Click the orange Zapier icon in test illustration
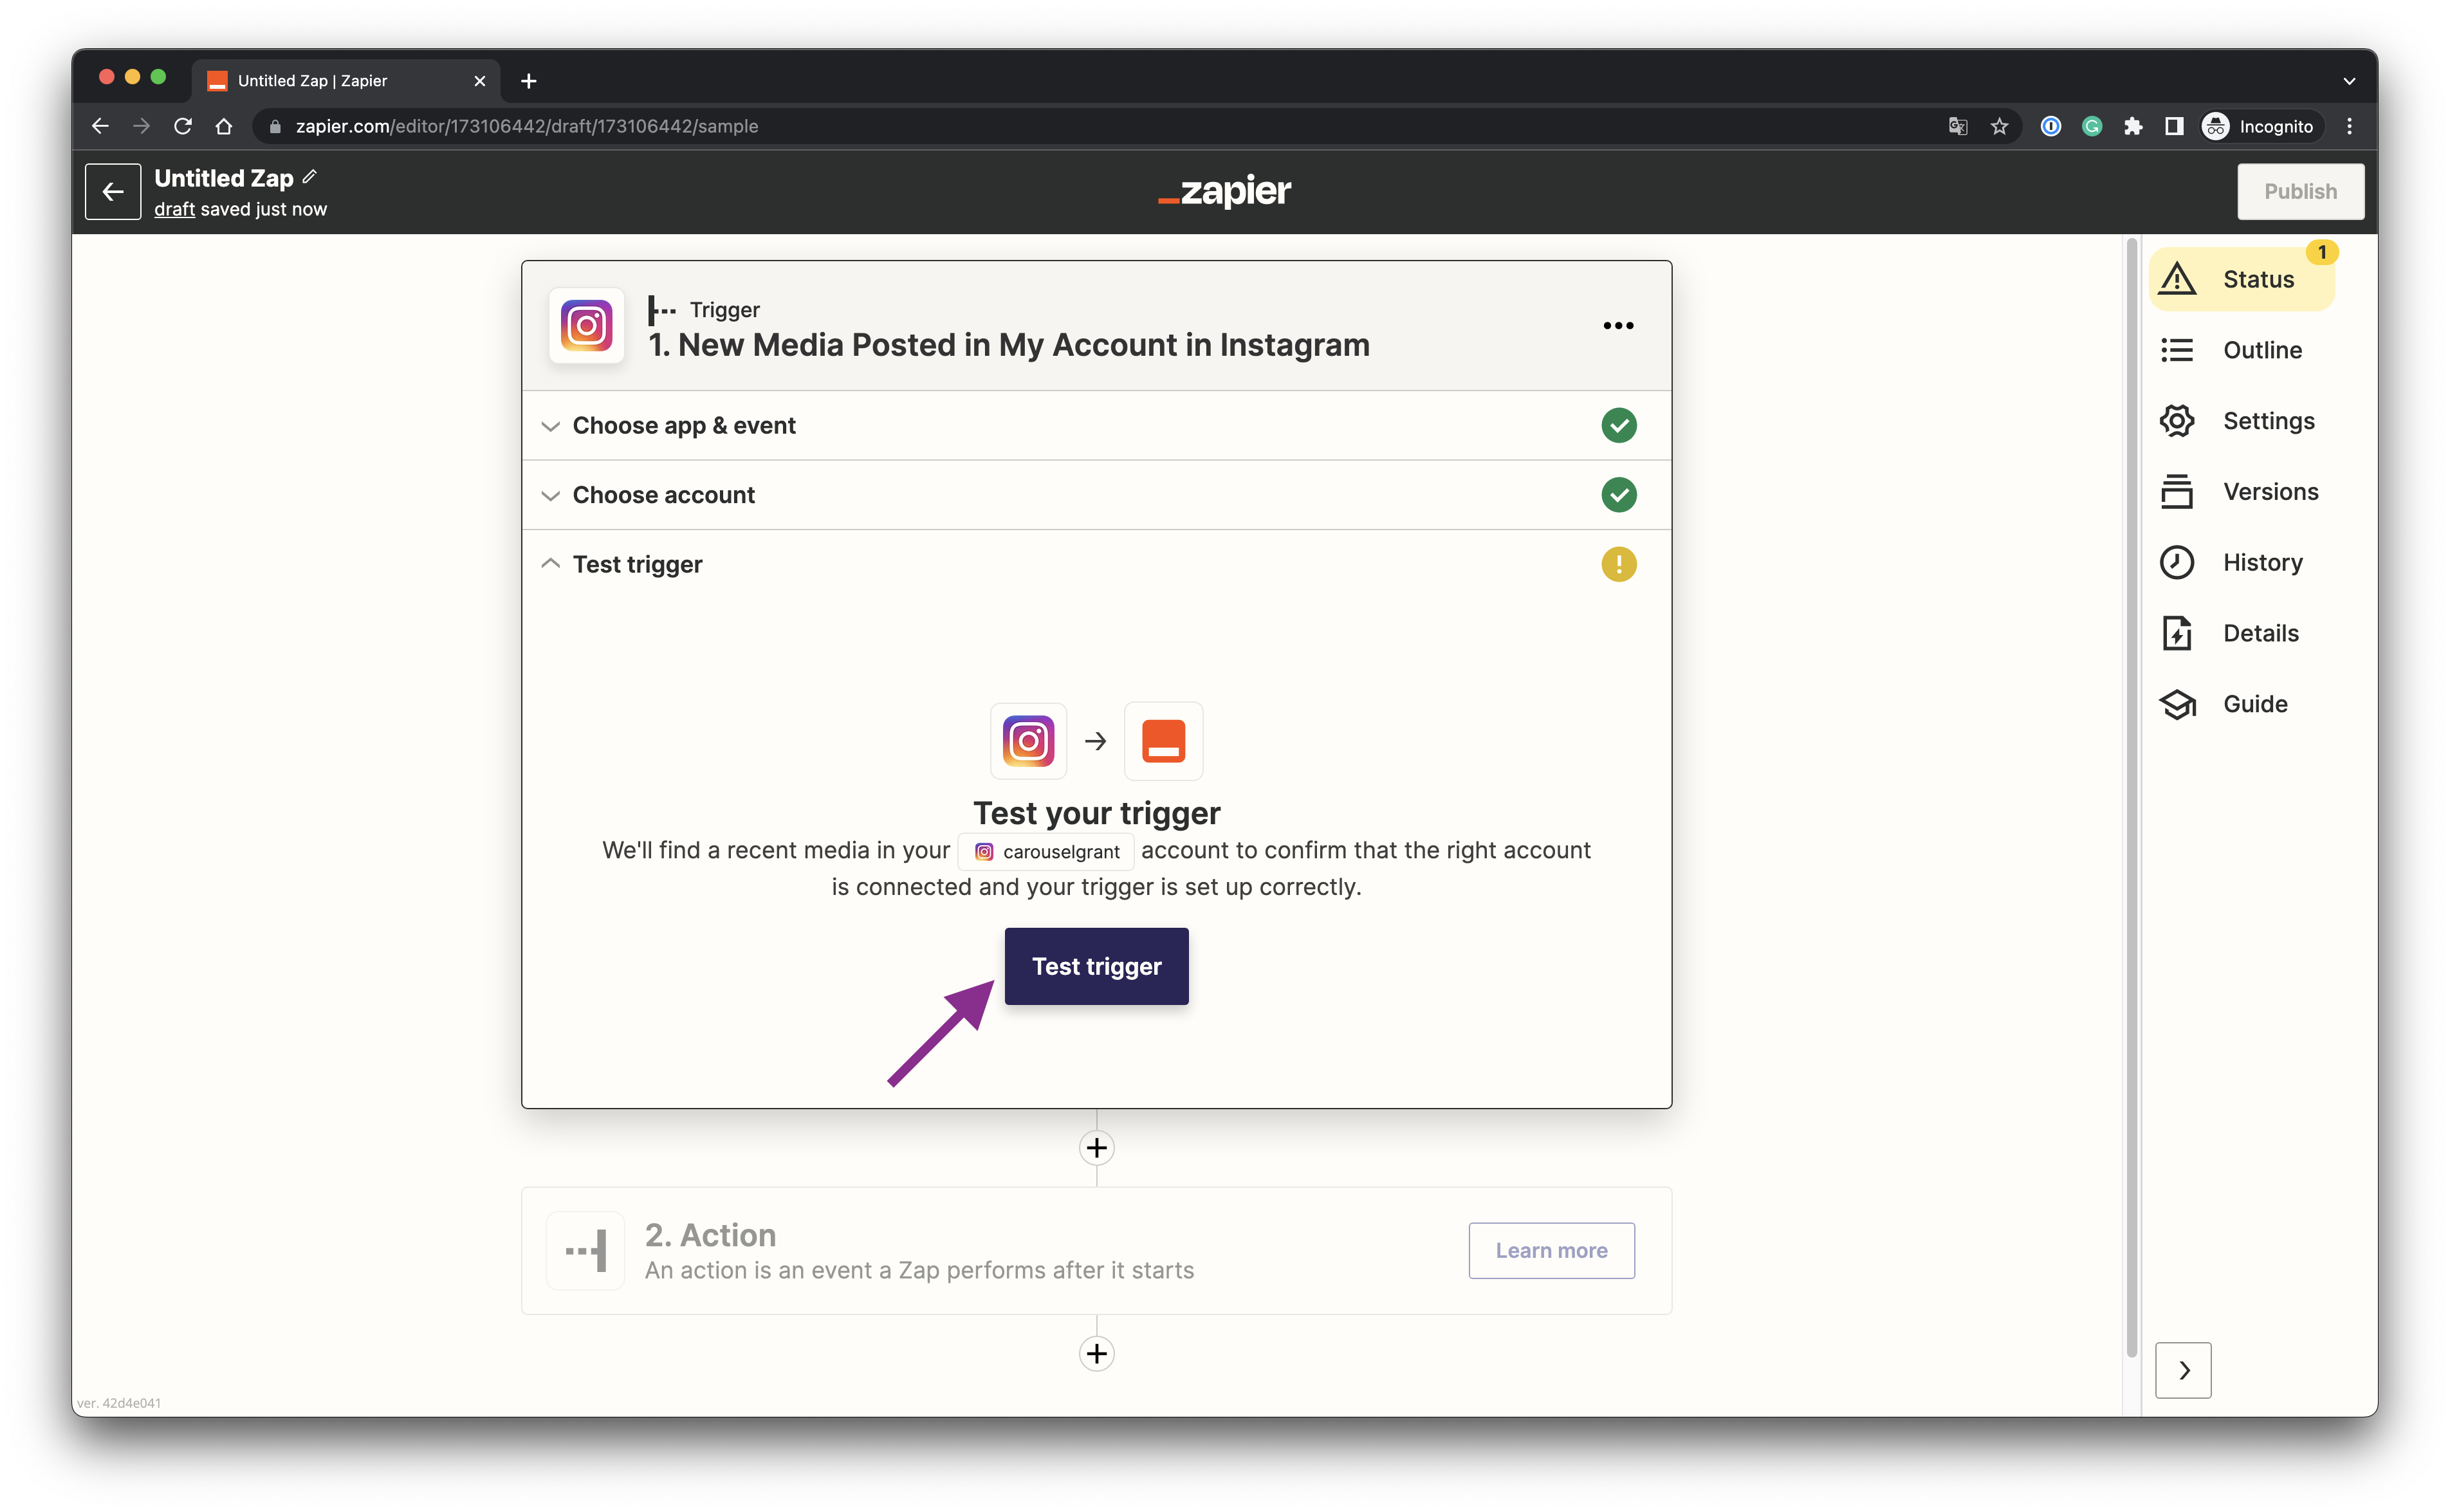Screen dimensions: 2450x1512 1163,742
